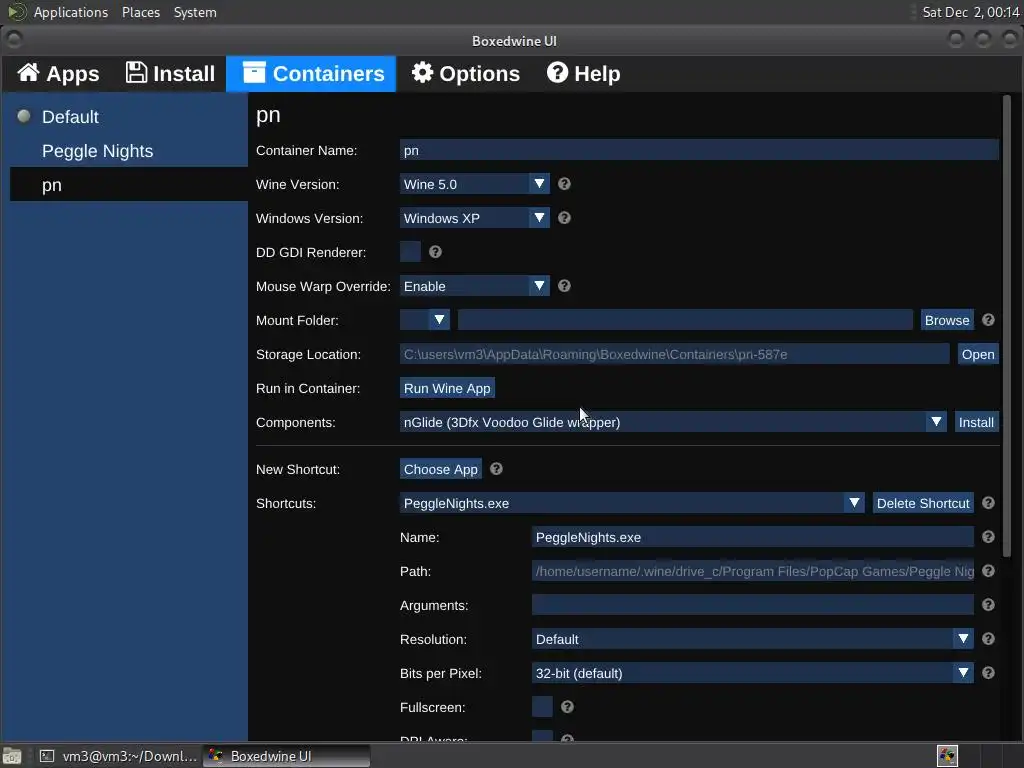The image size is (1024, 768).
Task: Click the clock in the top panel
Action: pyautogui.click(x=970, y=12)
